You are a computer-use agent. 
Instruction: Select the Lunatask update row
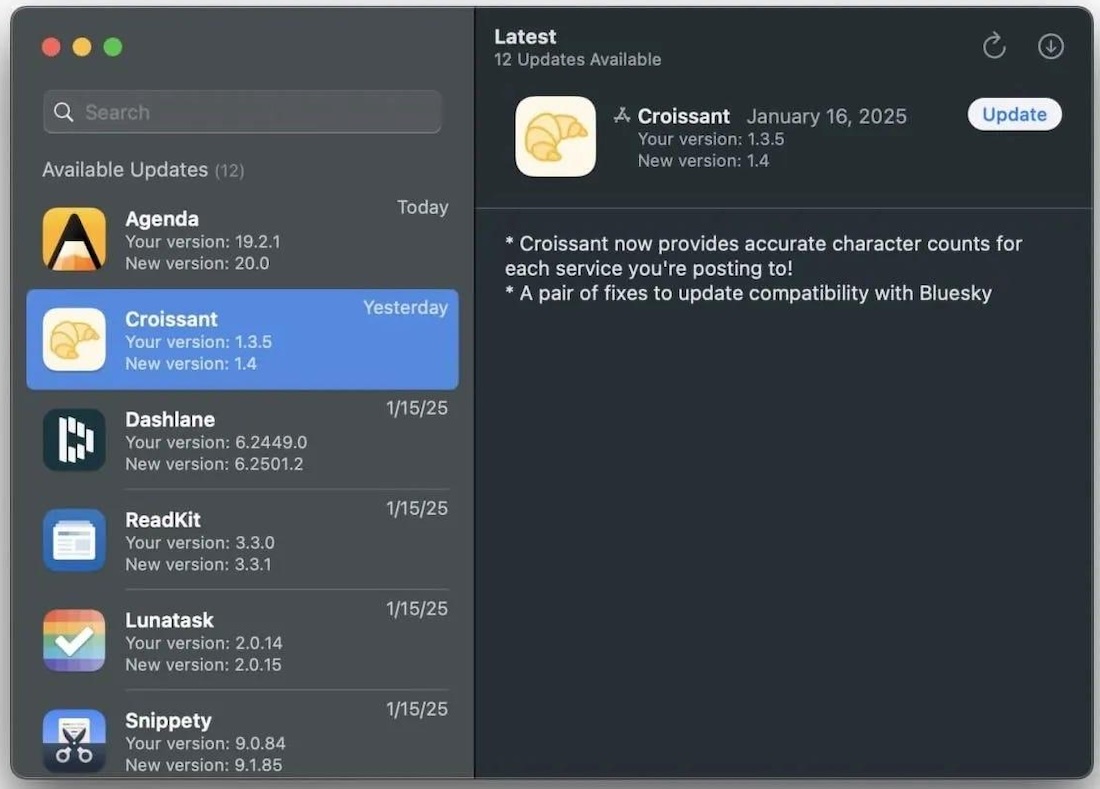(x=243, y=640)
